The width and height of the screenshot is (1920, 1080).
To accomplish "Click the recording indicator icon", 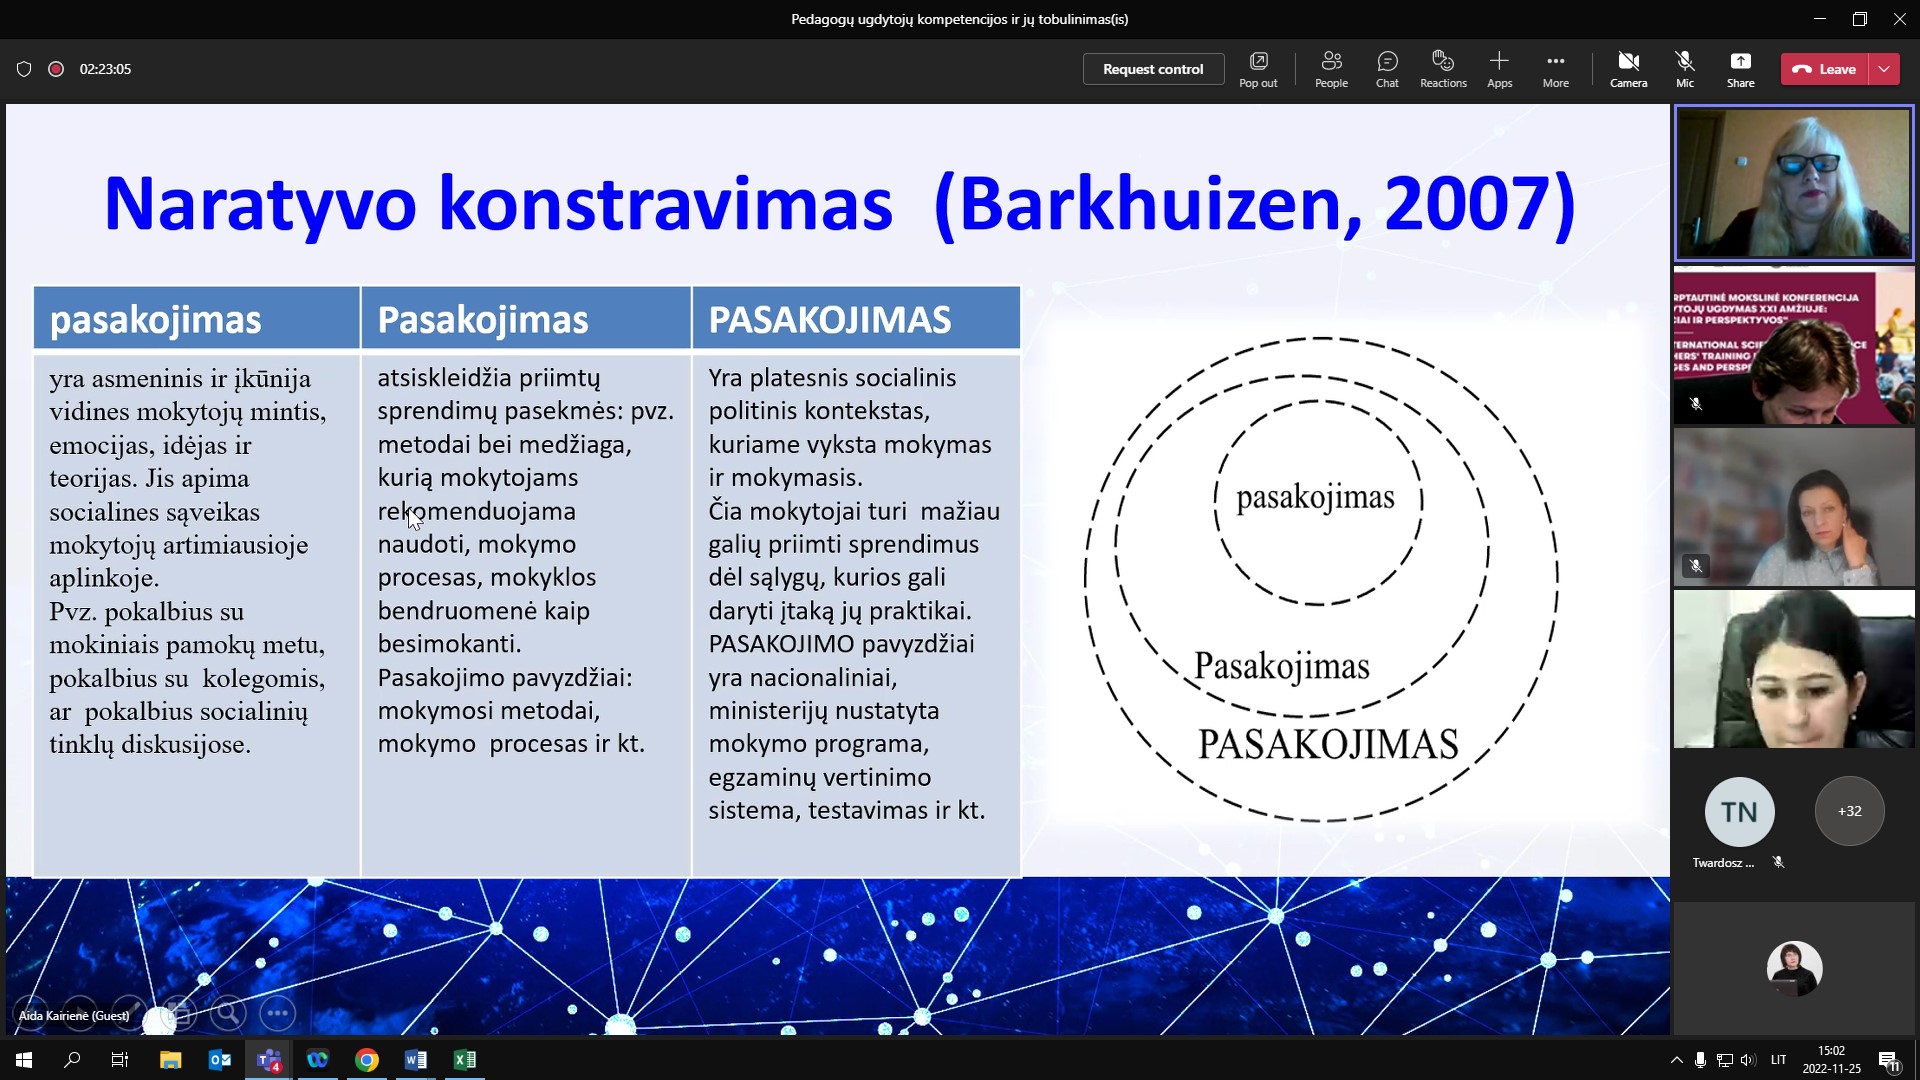I will (56, 69).
